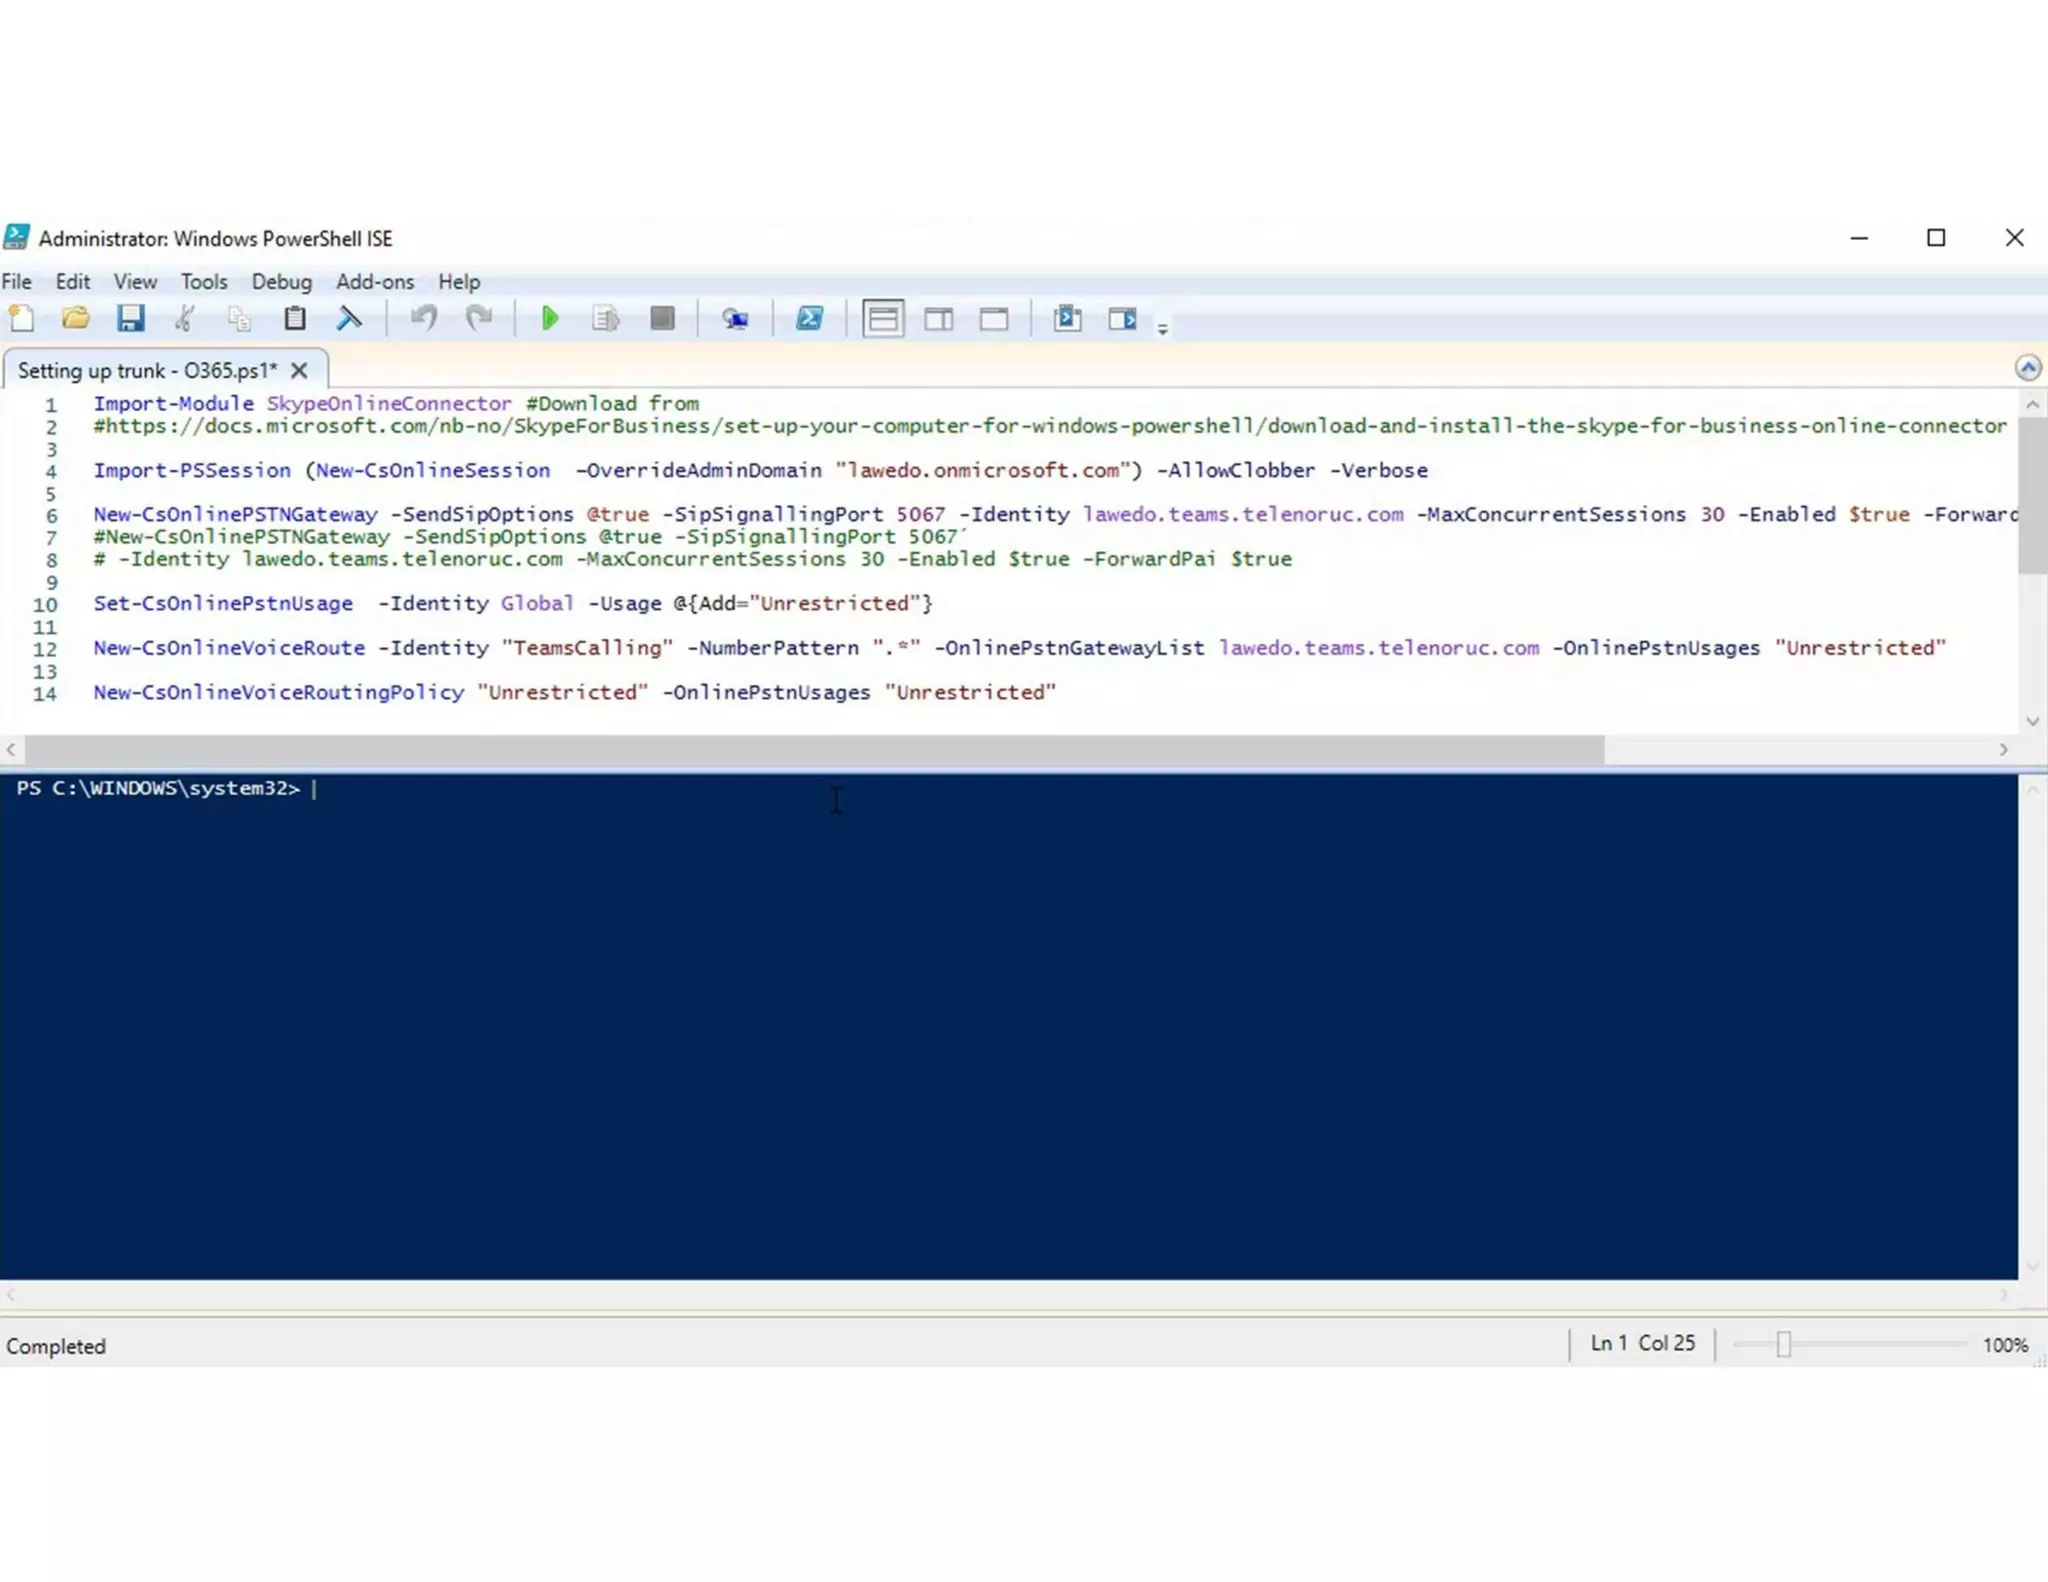Open toolbar overflow options arrow
Screen dimensions: 2048x1582
[1162, 328]
